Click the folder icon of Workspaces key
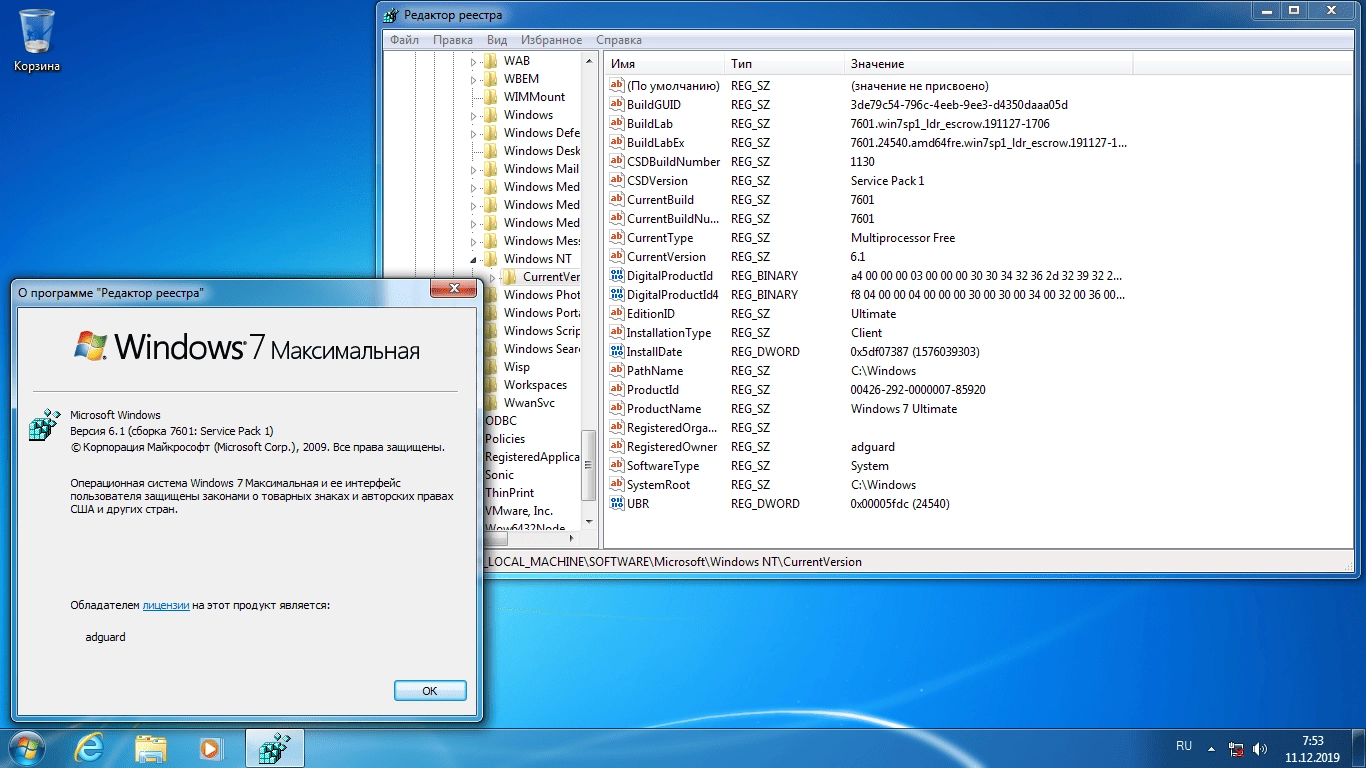The width and height of the screenshot is (1366, 768). click(x=491, y=385)
